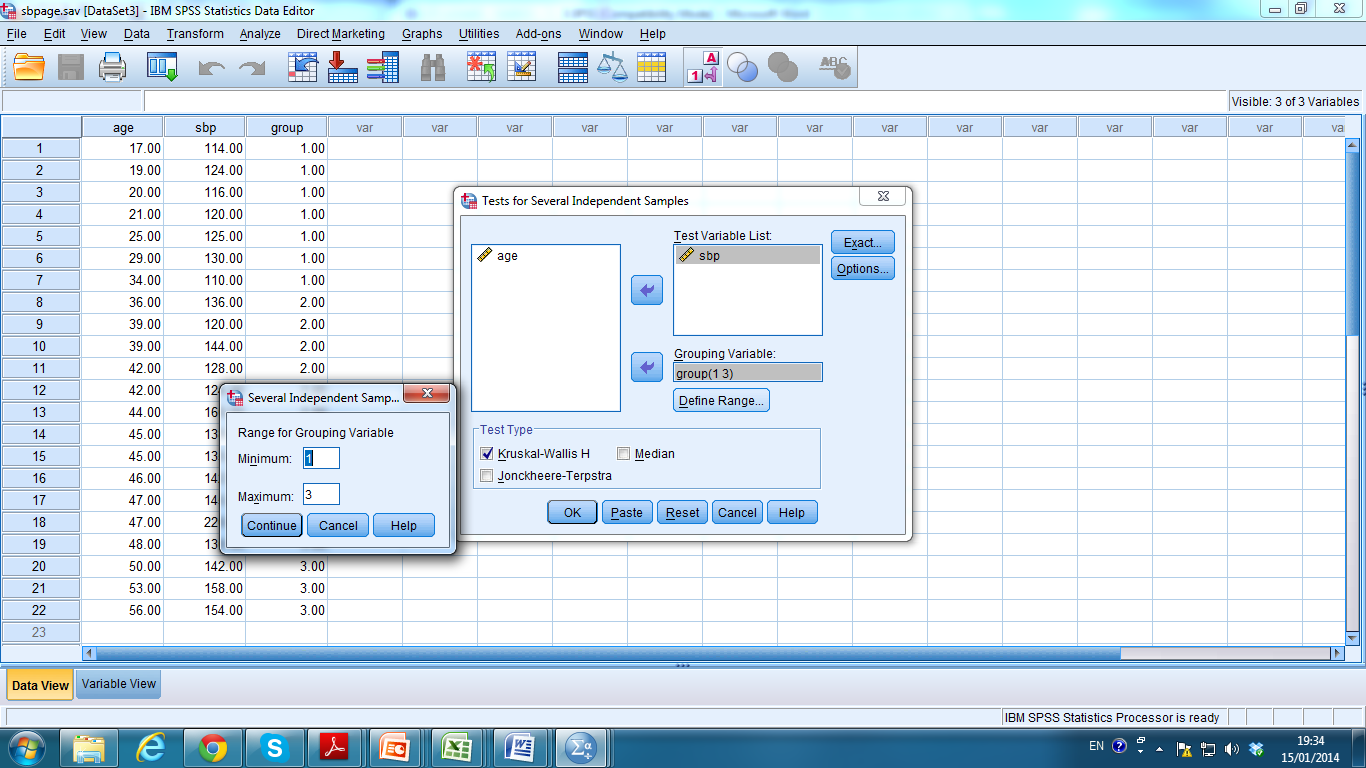Viewport: 1366px width, 768px height.
Task: Click the Options button
Action: coord(862,268)
